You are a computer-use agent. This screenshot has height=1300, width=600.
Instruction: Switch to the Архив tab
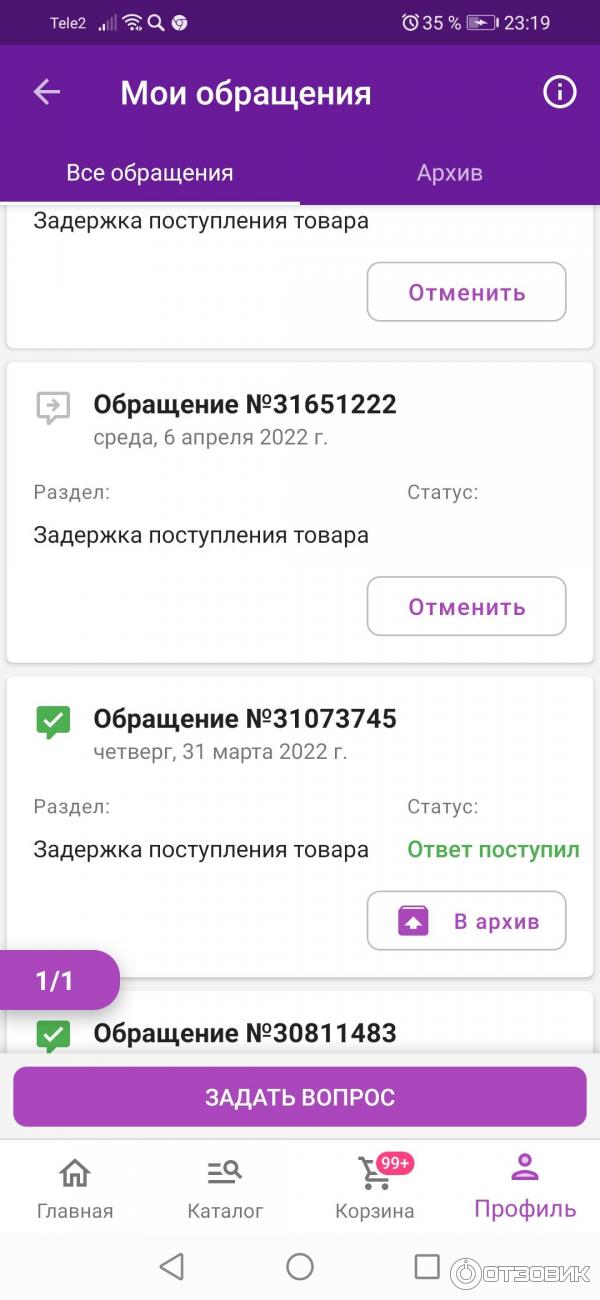click(449, 173)
